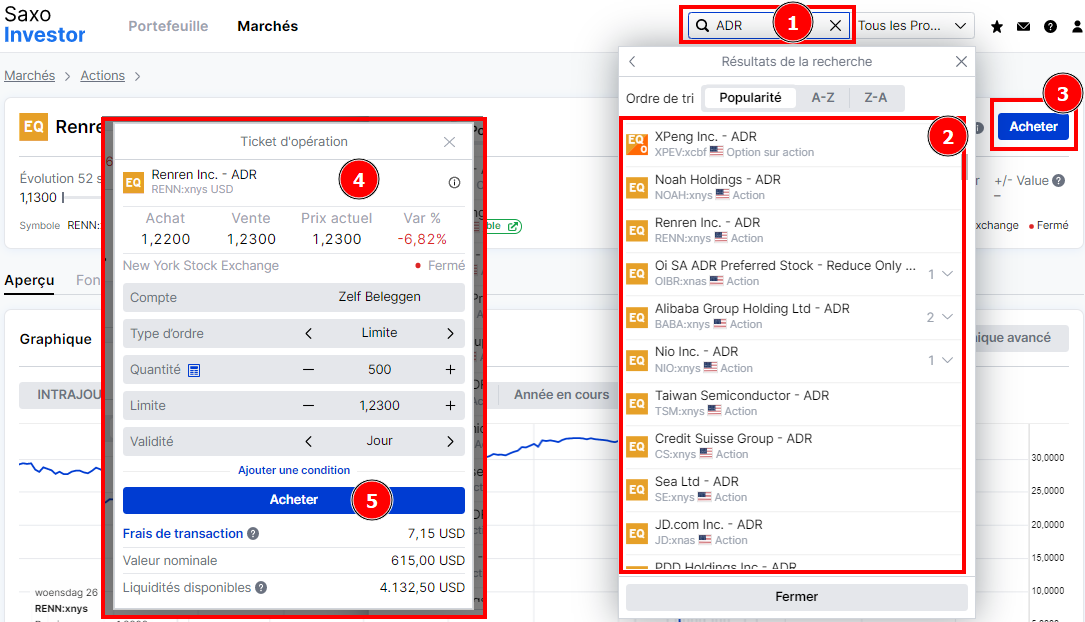The width and height of the screenshot is (1085, 622).
Task: Select JD.com Inc. - ADR result
Action: [x=792, y=531]
